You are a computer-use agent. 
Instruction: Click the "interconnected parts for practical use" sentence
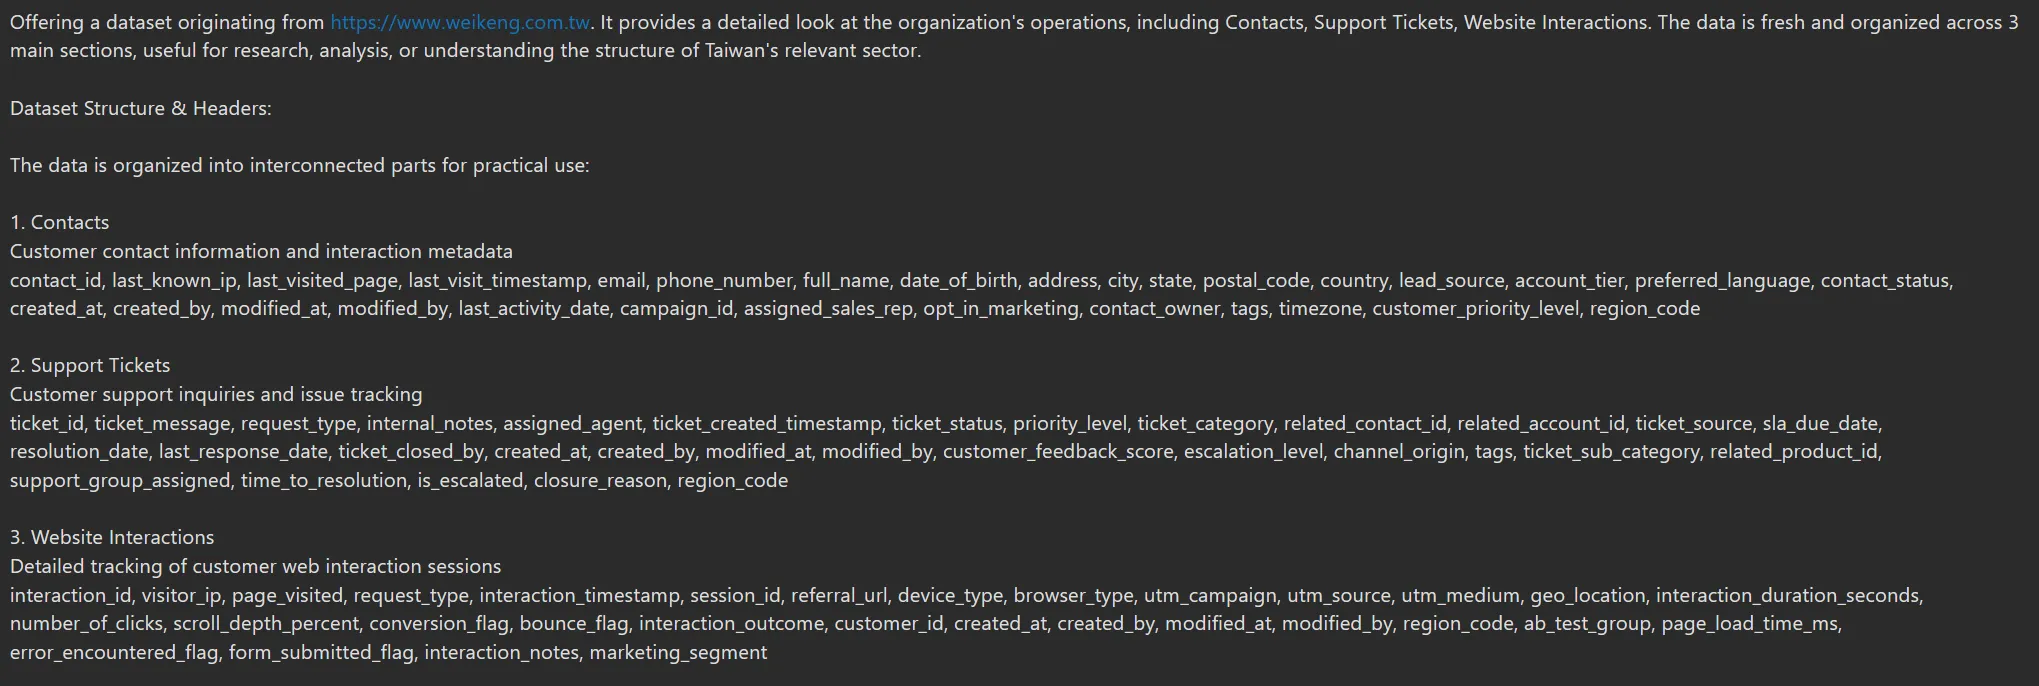coord(419,165)
